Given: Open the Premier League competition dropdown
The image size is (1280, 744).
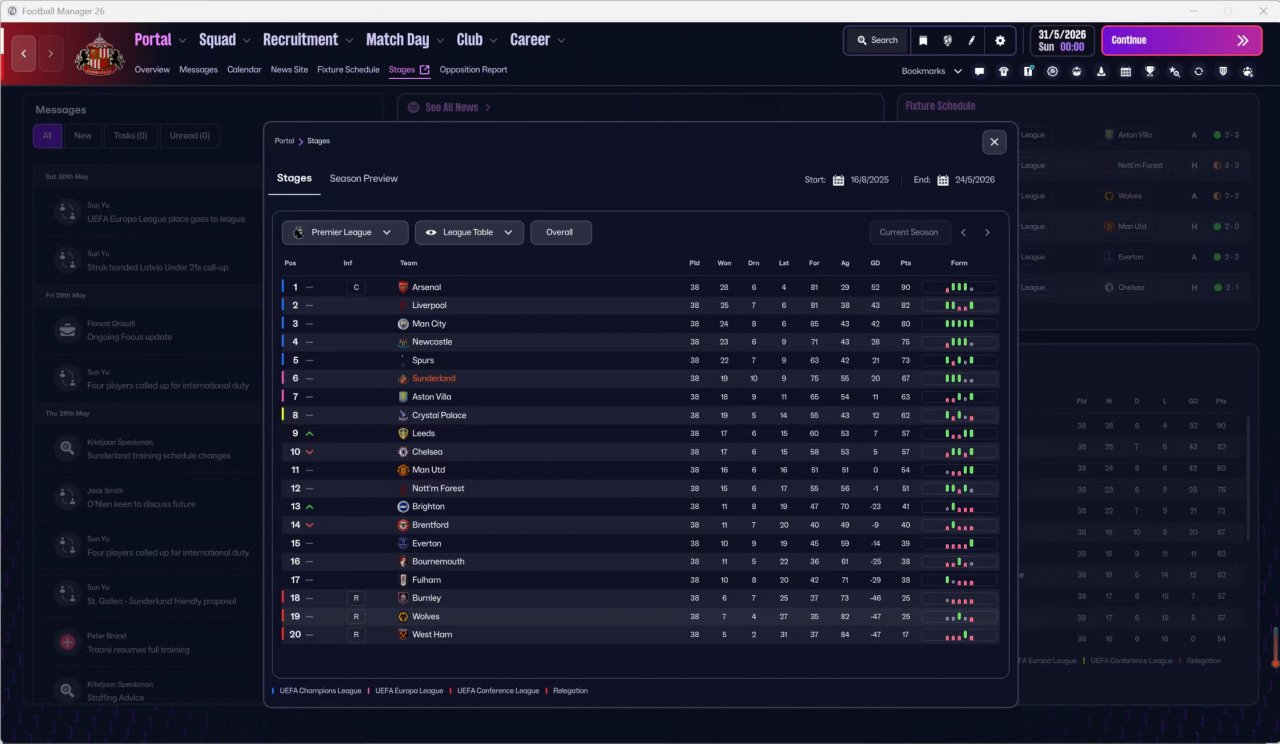Looking at the screenshot, I should 345,232.
